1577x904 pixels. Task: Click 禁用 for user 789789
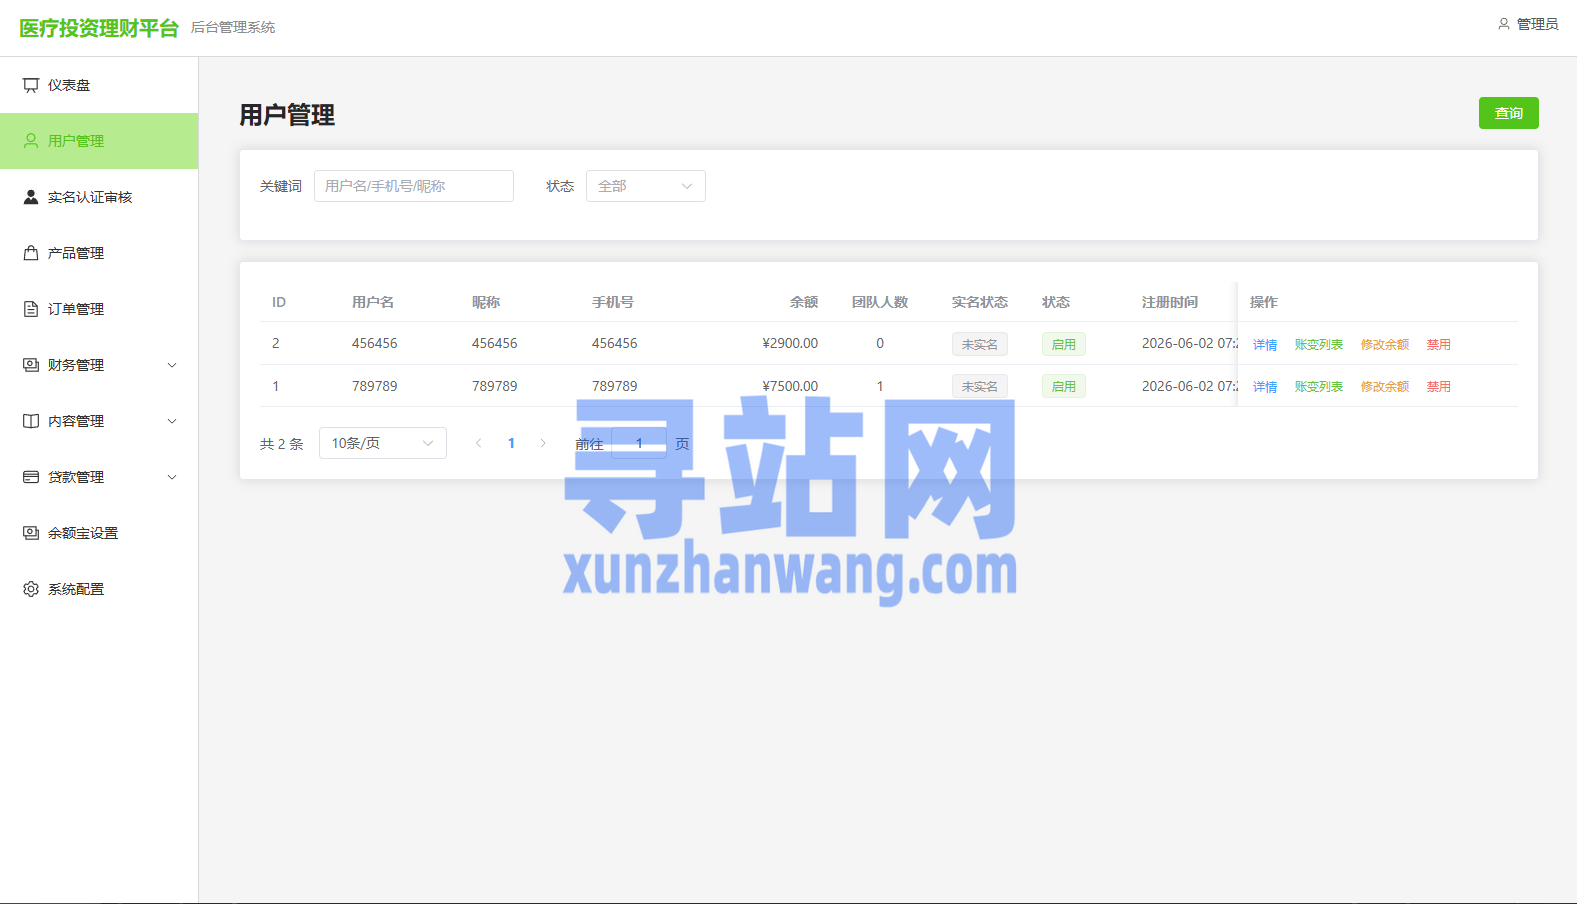click(x=1439, y=386)
